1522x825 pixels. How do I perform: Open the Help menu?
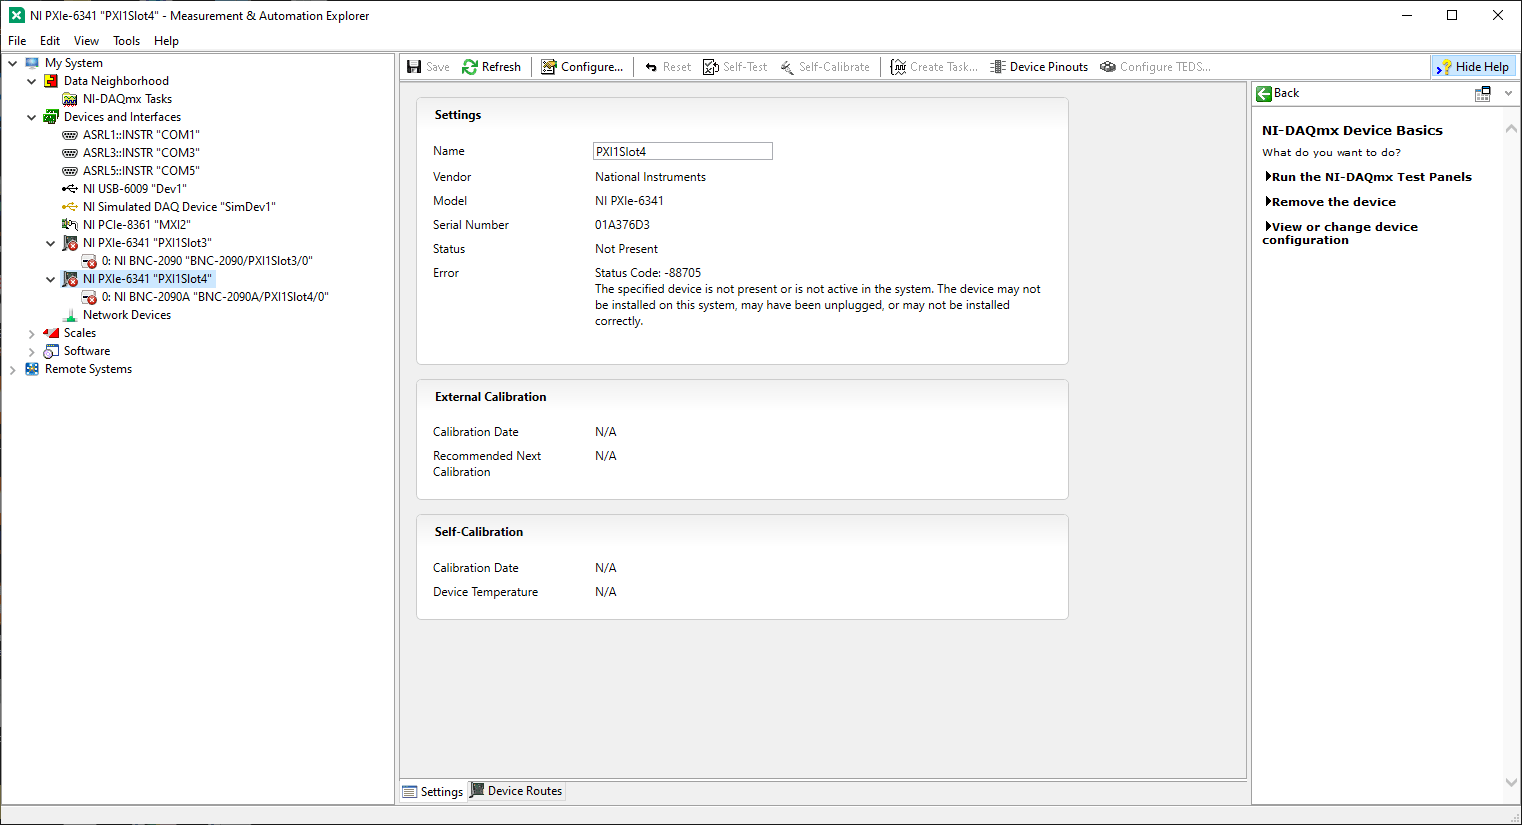[166, 41]
